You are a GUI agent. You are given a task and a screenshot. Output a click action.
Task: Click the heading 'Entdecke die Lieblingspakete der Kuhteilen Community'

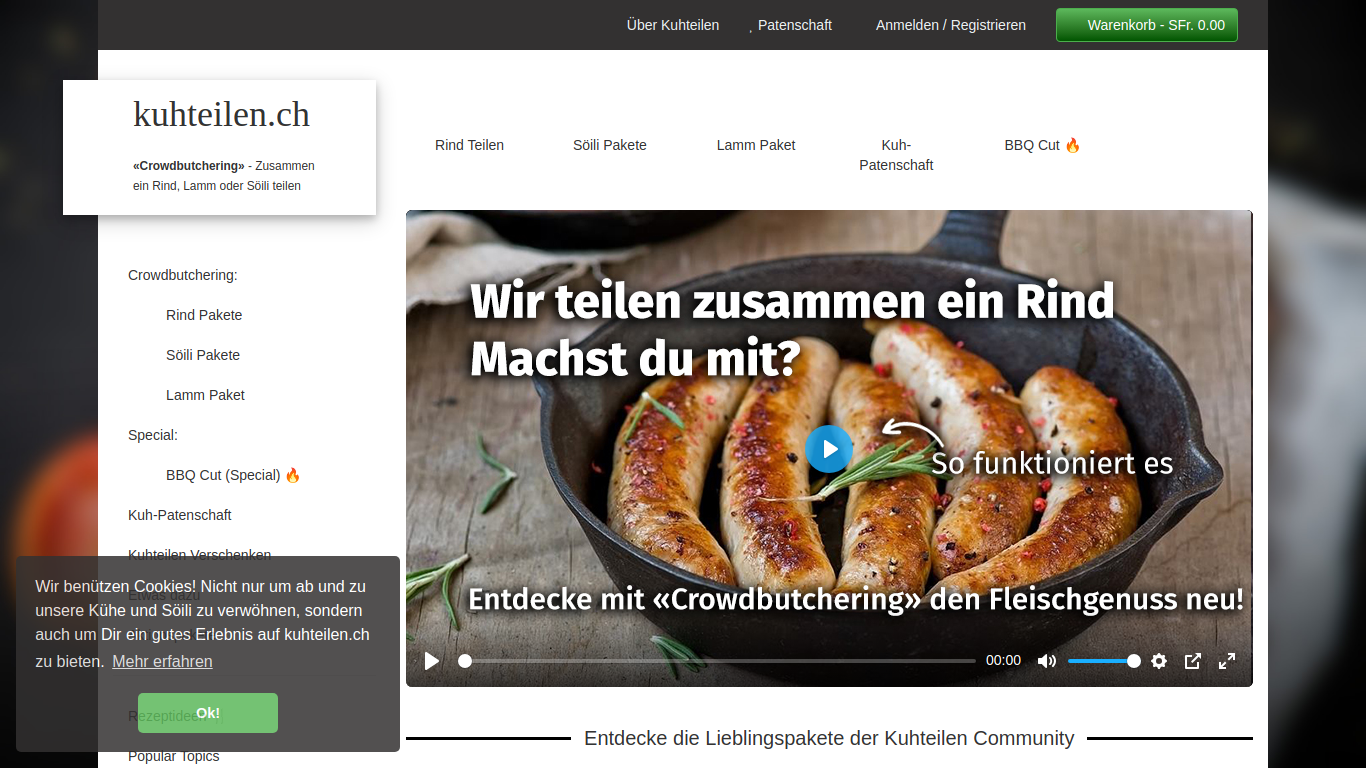829,738
